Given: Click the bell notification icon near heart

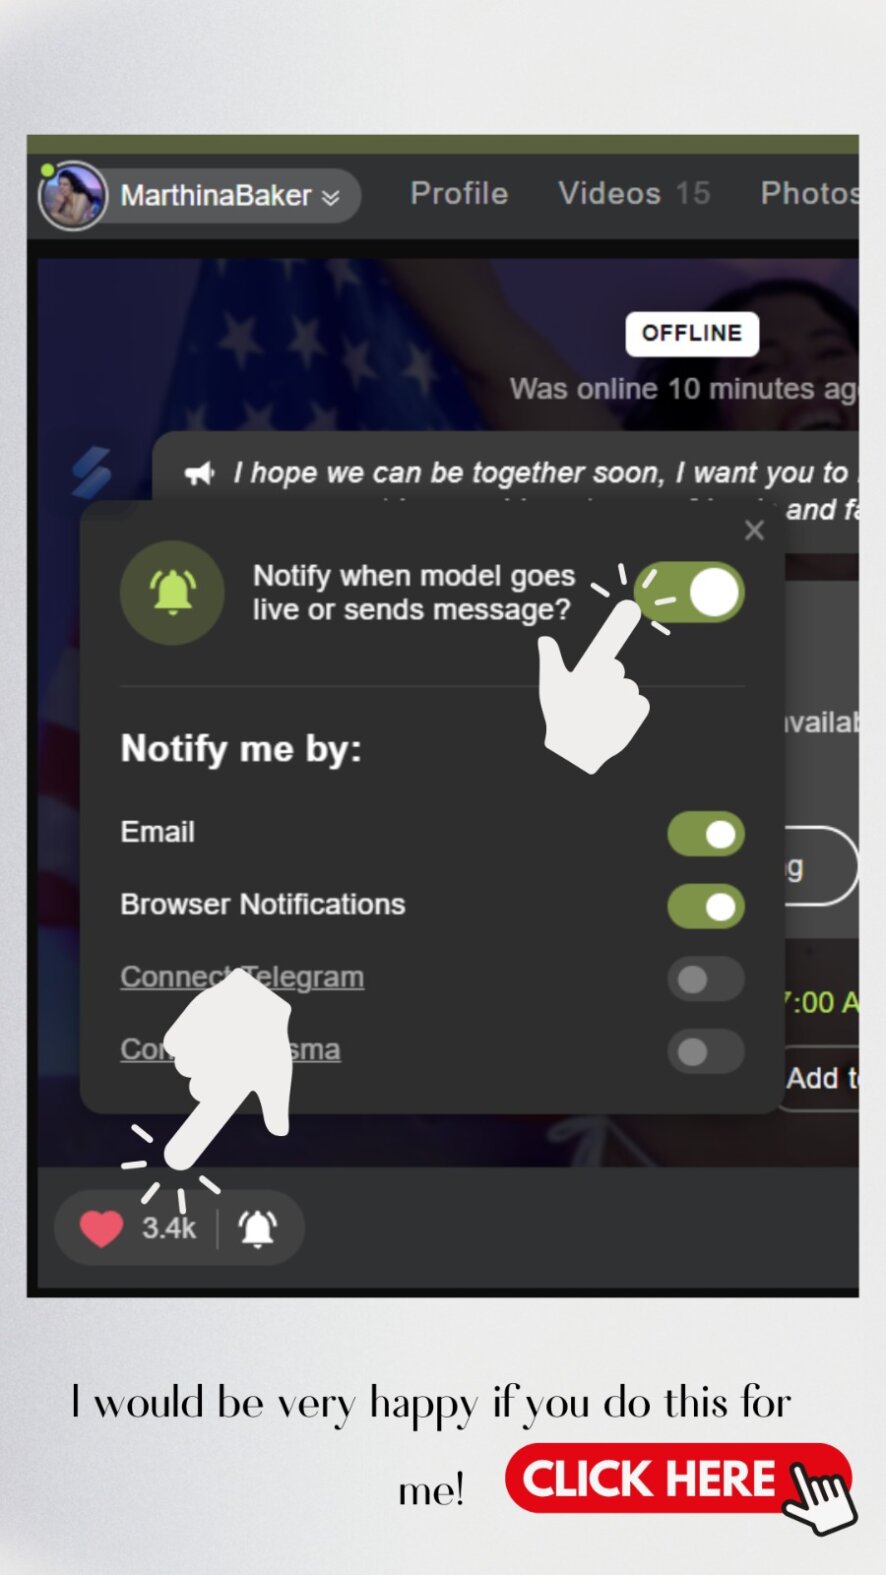Looking at the screenshot, I should (x=257, y=1228).
